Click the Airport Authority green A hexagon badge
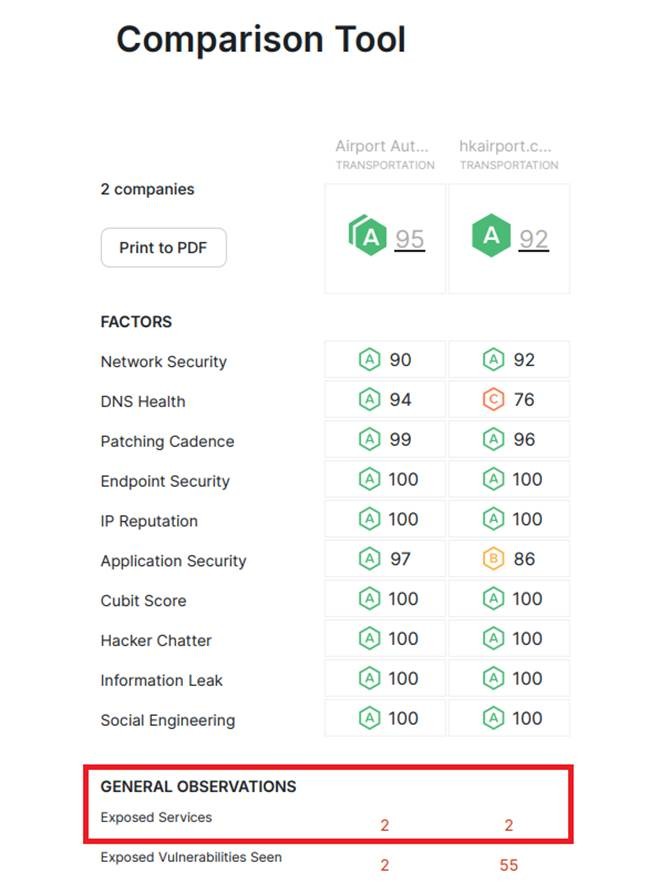The height and width of the screenshot is (896, 650). coord(367,235)
